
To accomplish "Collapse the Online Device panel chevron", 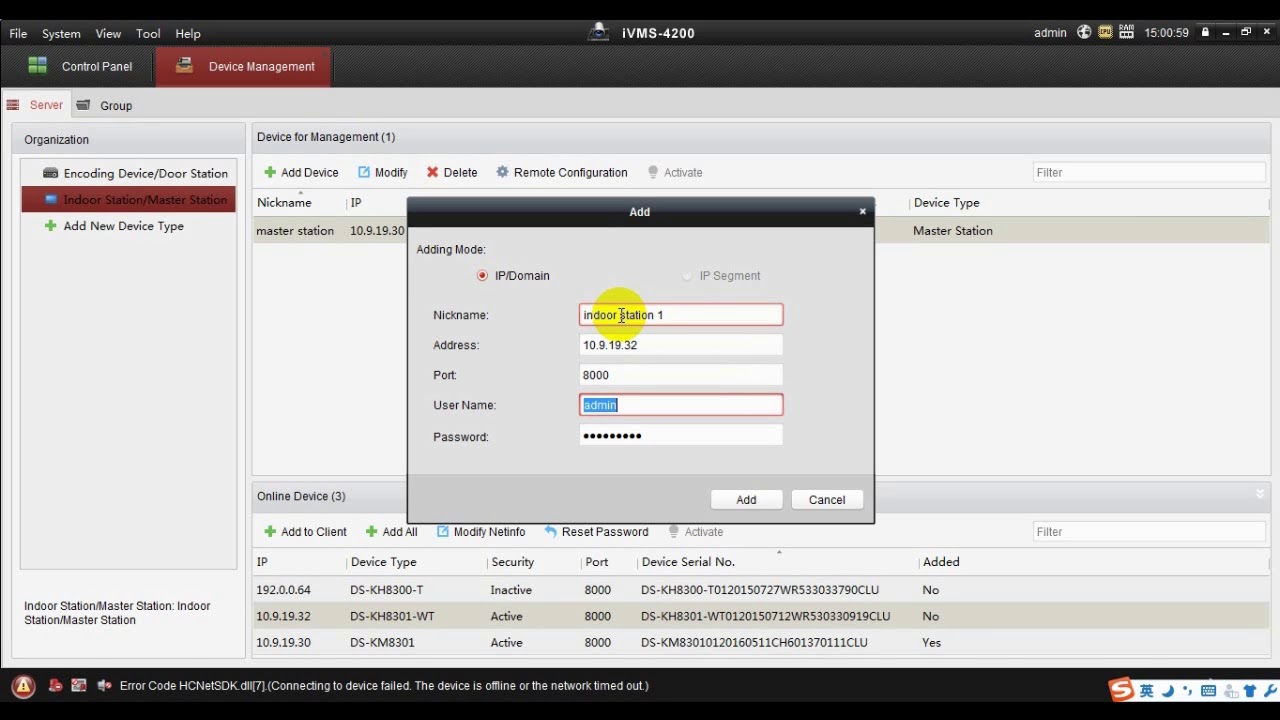I will (x=1260, y=494).
